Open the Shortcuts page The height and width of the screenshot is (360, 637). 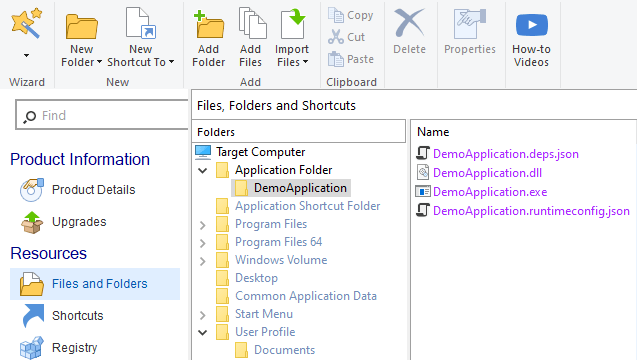(x=78, y=316)
